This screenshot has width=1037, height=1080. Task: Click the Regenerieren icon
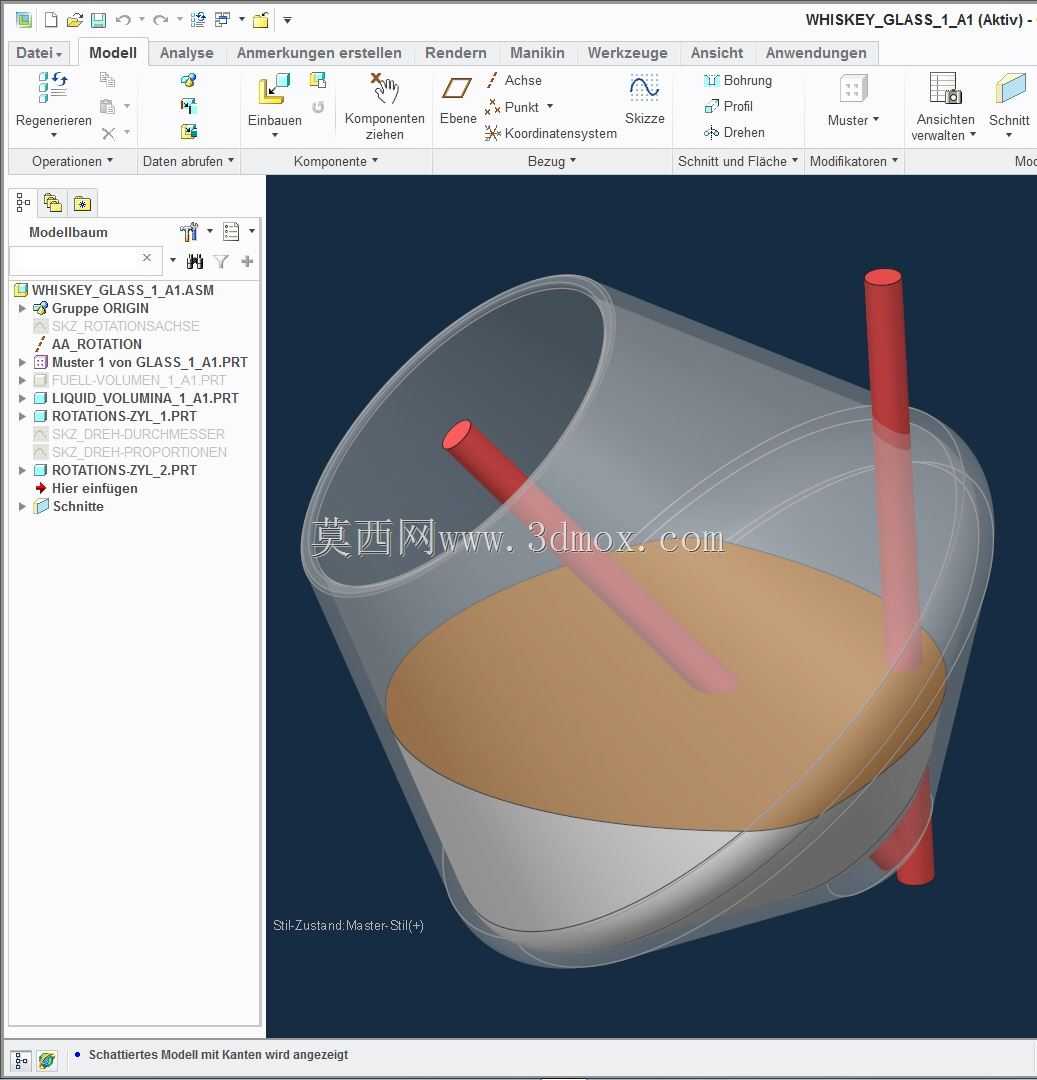pos(54,87)
